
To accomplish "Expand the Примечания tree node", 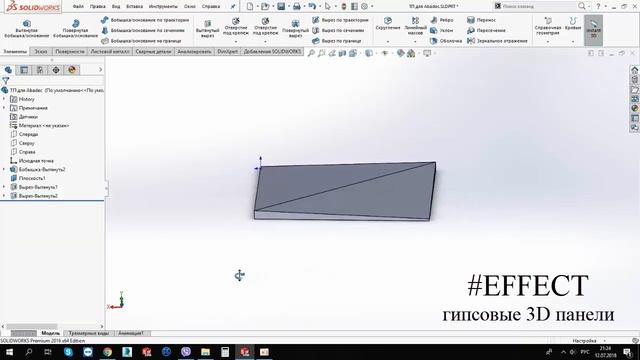I will (4, 108).
